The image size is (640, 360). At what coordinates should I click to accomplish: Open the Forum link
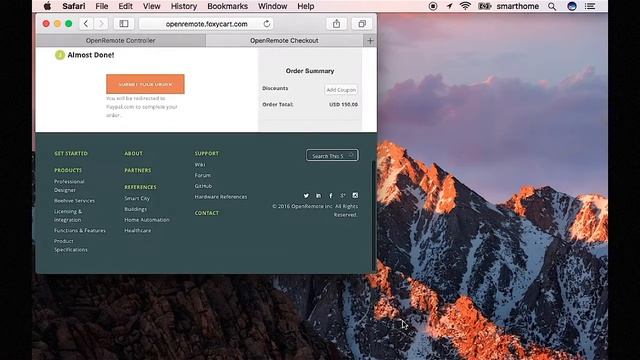[x=202, y=175]
